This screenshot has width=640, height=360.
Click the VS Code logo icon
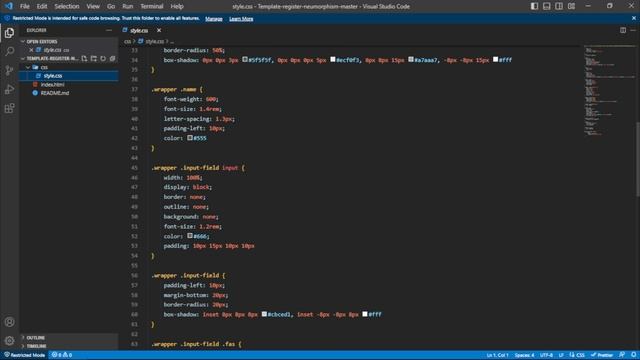(x=9, y=6)
